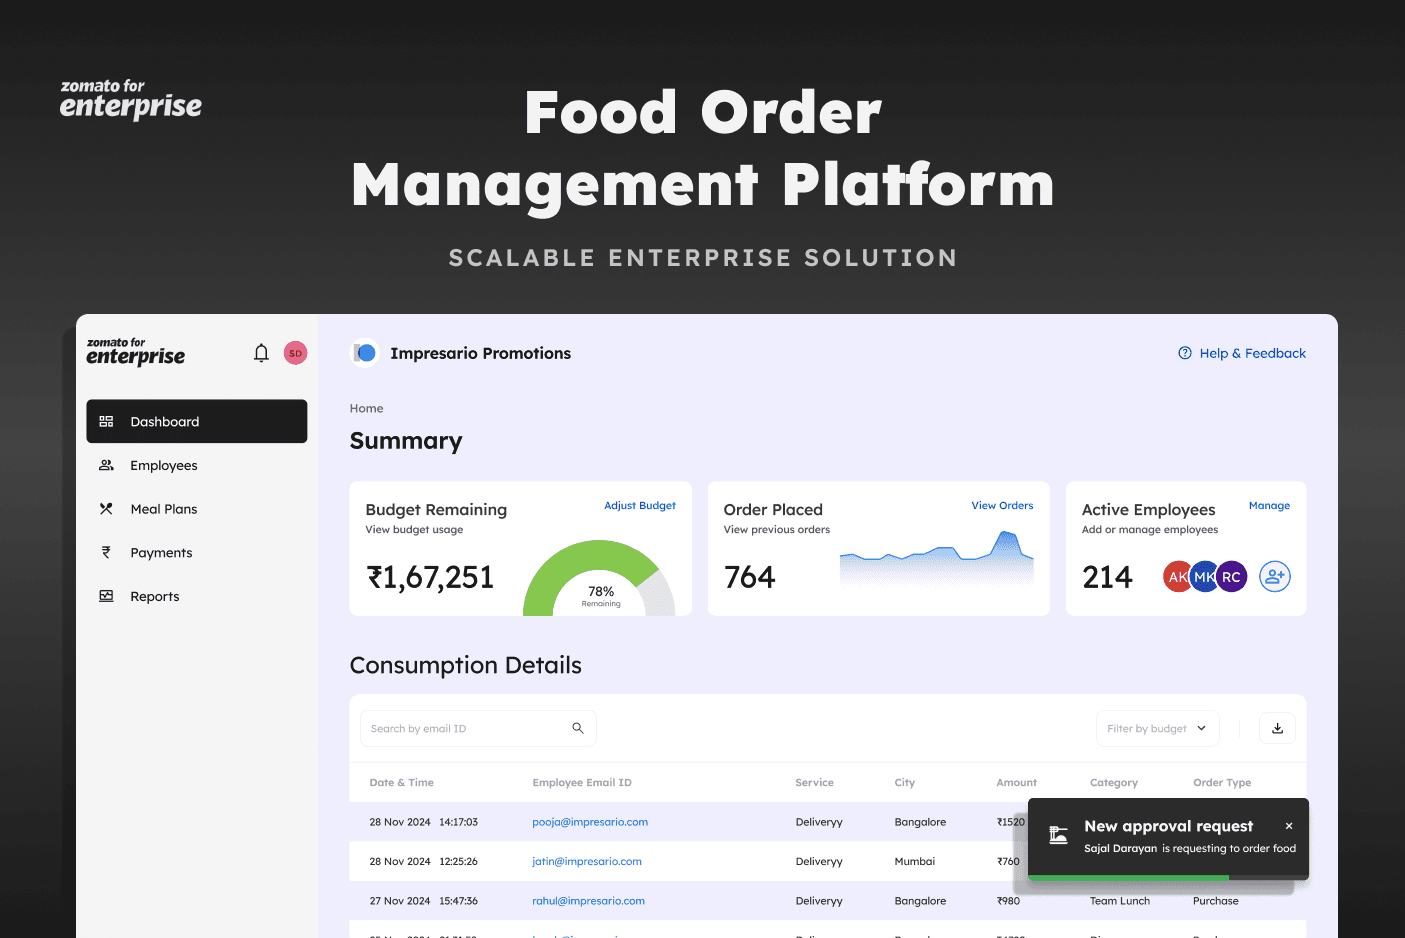Download consumption details
1405x938 pixels.
[1277, 728]
